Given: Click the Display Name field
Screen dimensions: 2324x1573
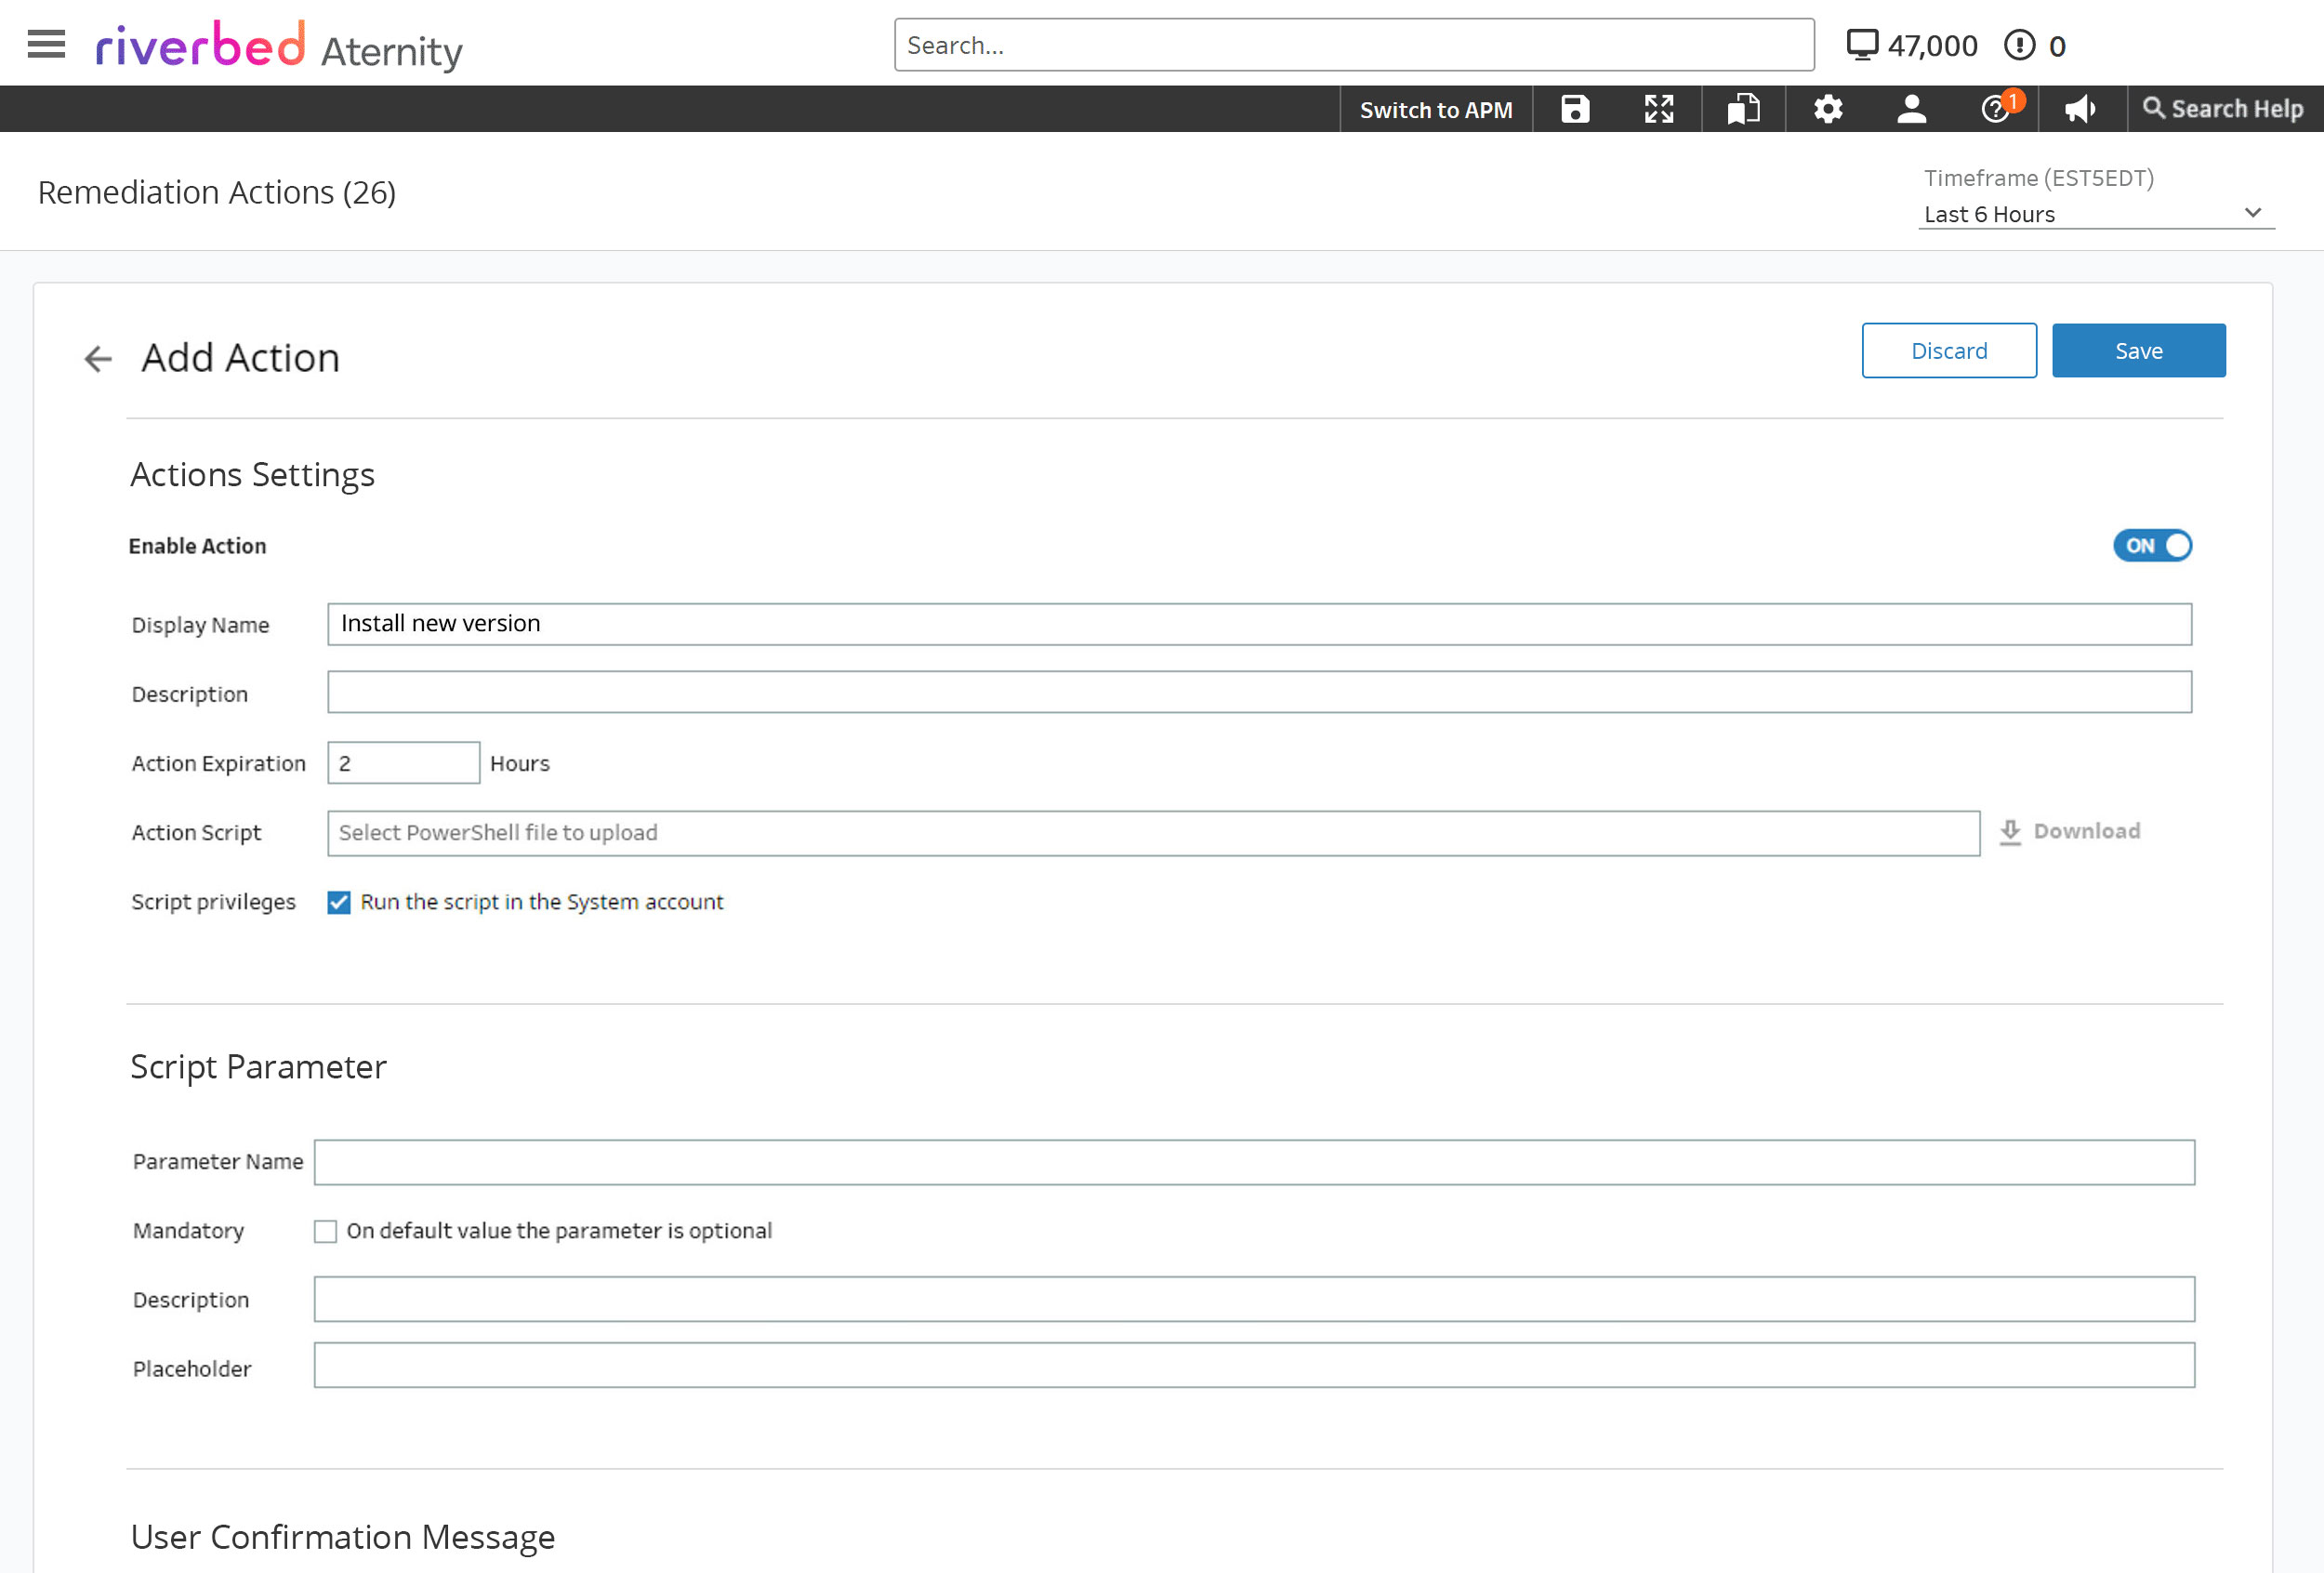Looking at the screenshot, I should point(1259,624).
